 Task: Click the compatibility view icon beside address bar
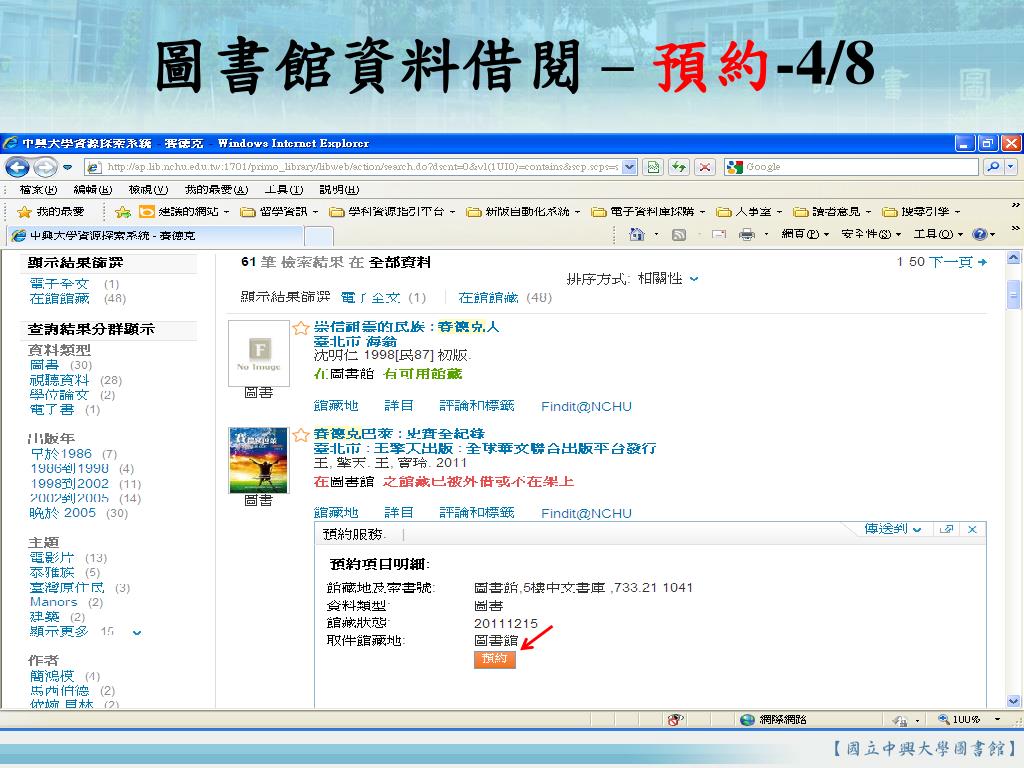click(x=653, y=167)
